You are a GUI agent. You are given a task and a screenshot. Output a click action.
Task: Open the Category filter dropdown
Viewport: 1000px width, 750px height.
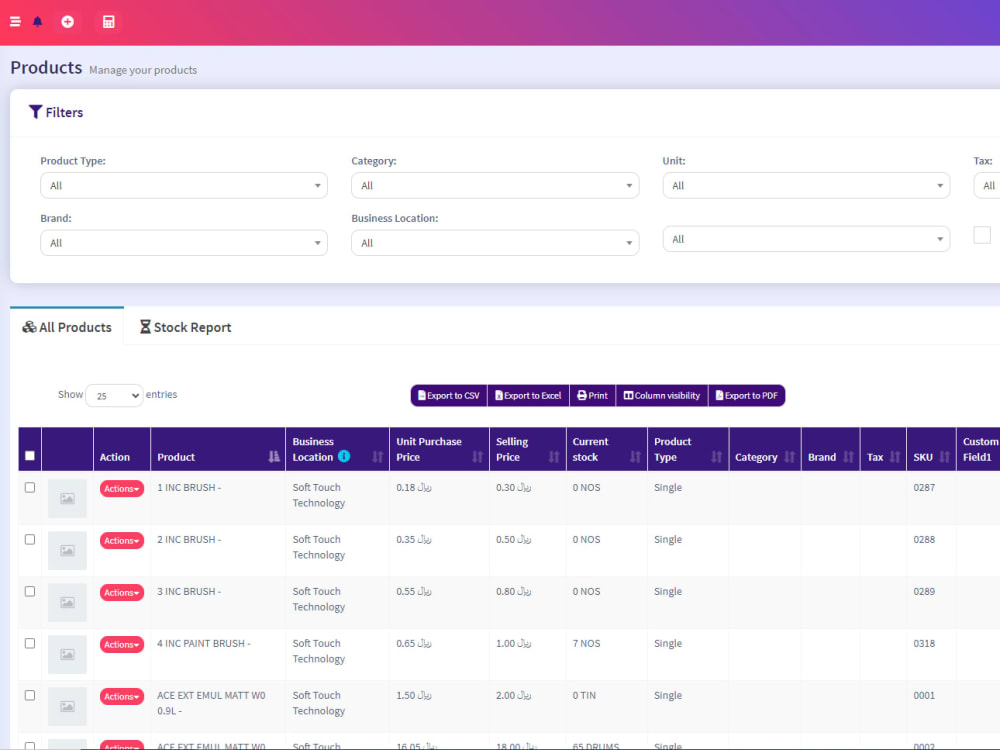pos(495,186)
